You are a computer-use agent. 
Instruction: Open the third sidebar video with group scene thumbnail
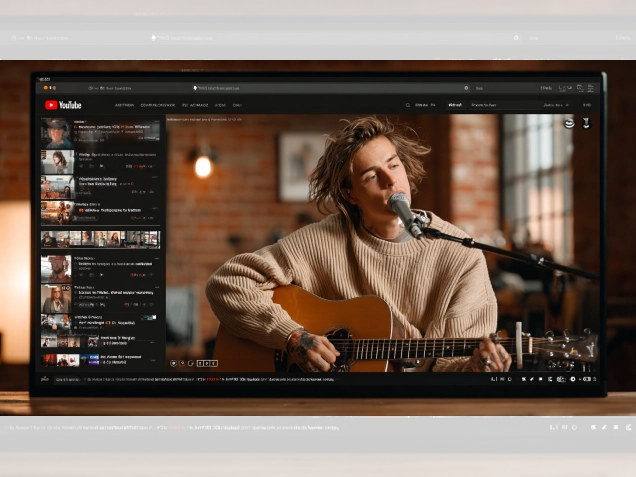point(100,187)
